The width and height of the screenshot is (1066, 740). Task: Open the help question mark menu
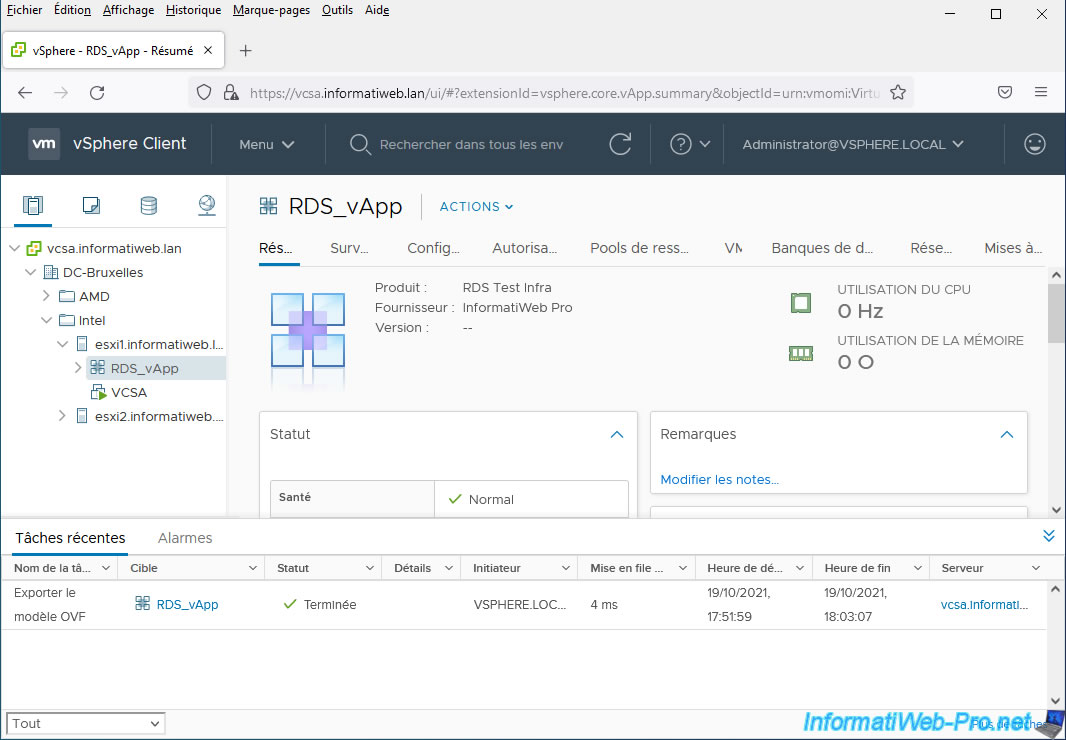pyautogui.click(x=689, y=144)
